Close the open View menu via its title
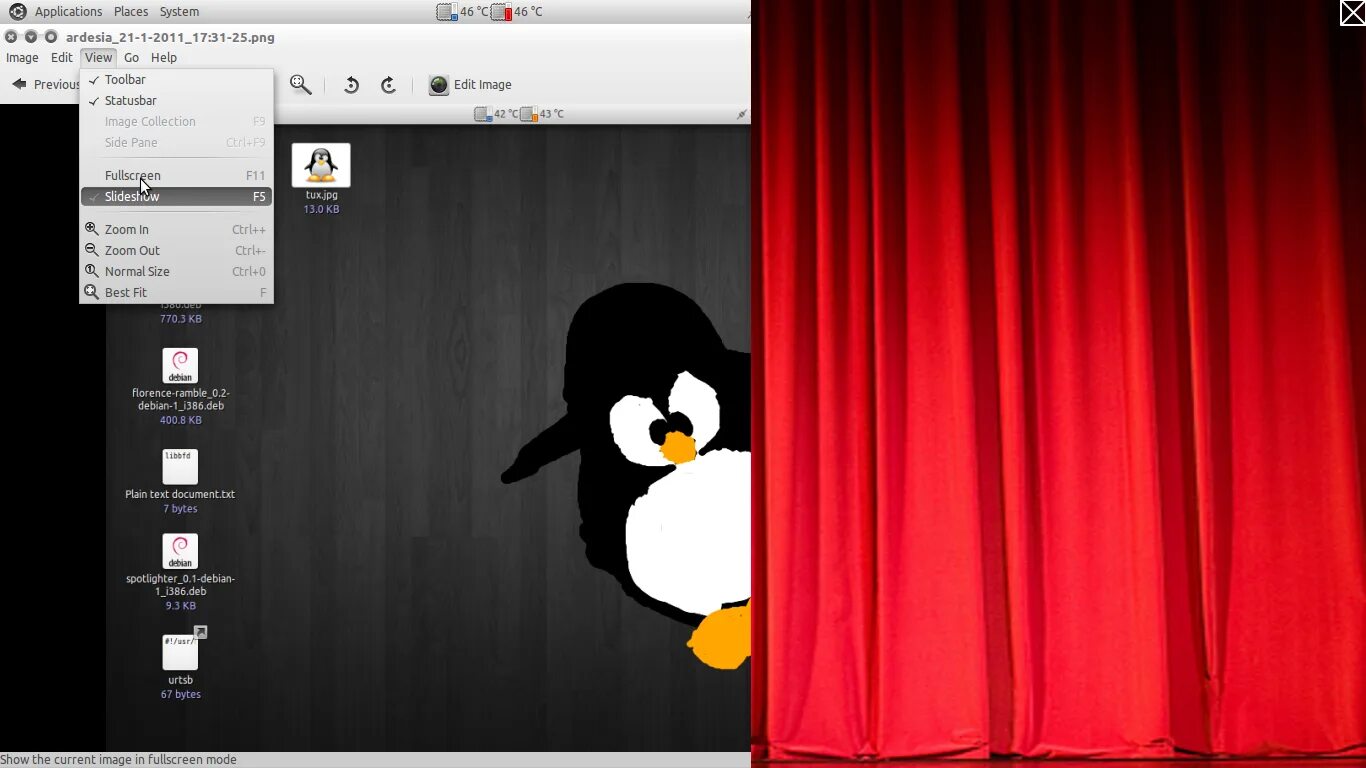The width and height of the screenshot is (1366, 768). pos(98,58)
